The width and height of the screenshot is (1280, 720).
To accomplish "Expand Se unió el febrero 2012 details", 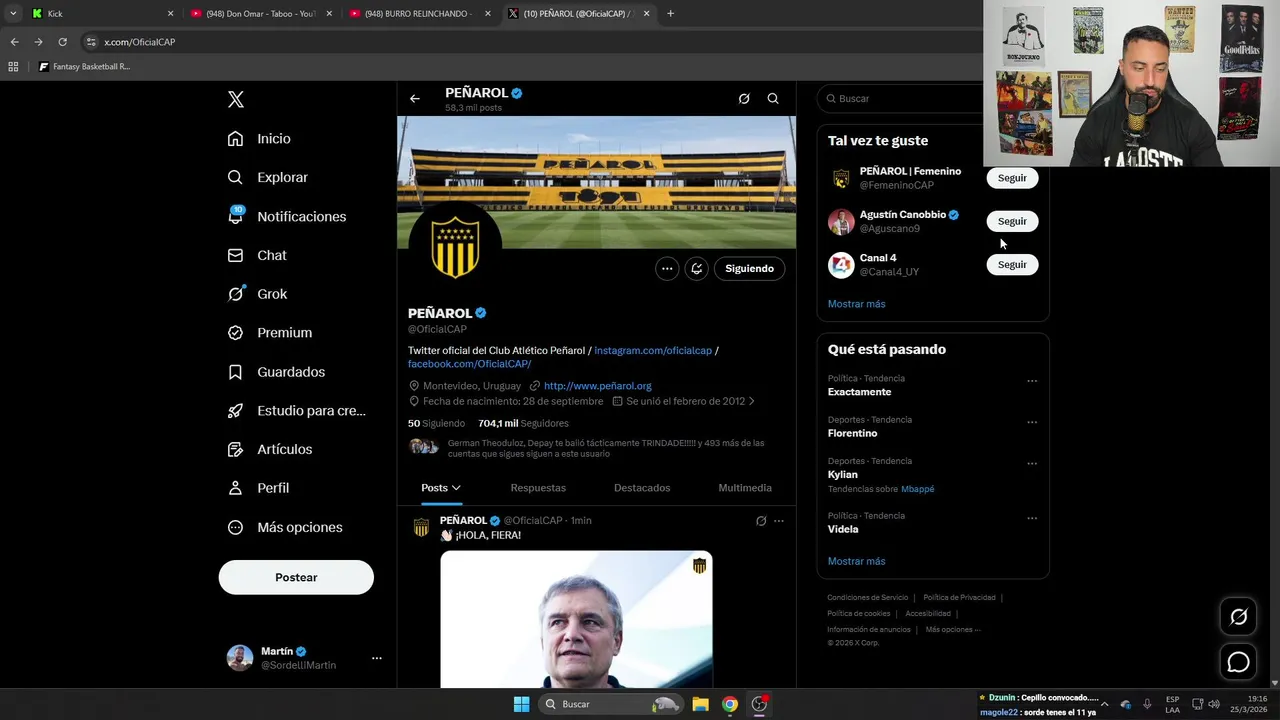I will point(684,401).
